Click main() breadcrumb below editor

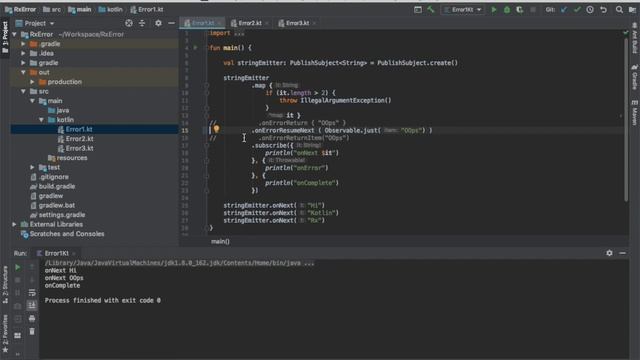point(220,242)
